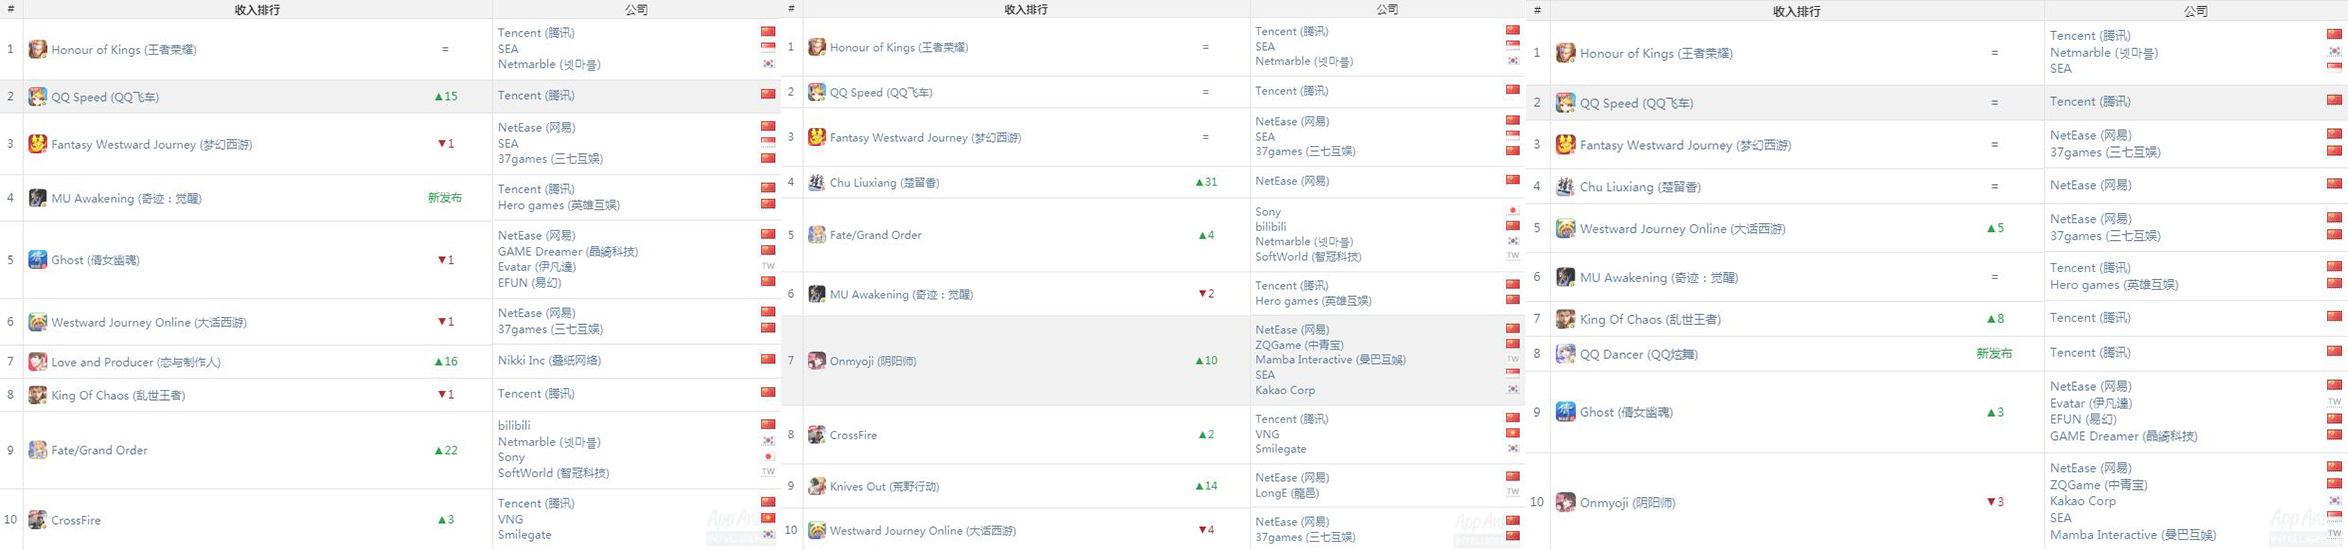
Task: Click the ▲15 change next to QQ Speed
Action: click(x=446, y=96)
